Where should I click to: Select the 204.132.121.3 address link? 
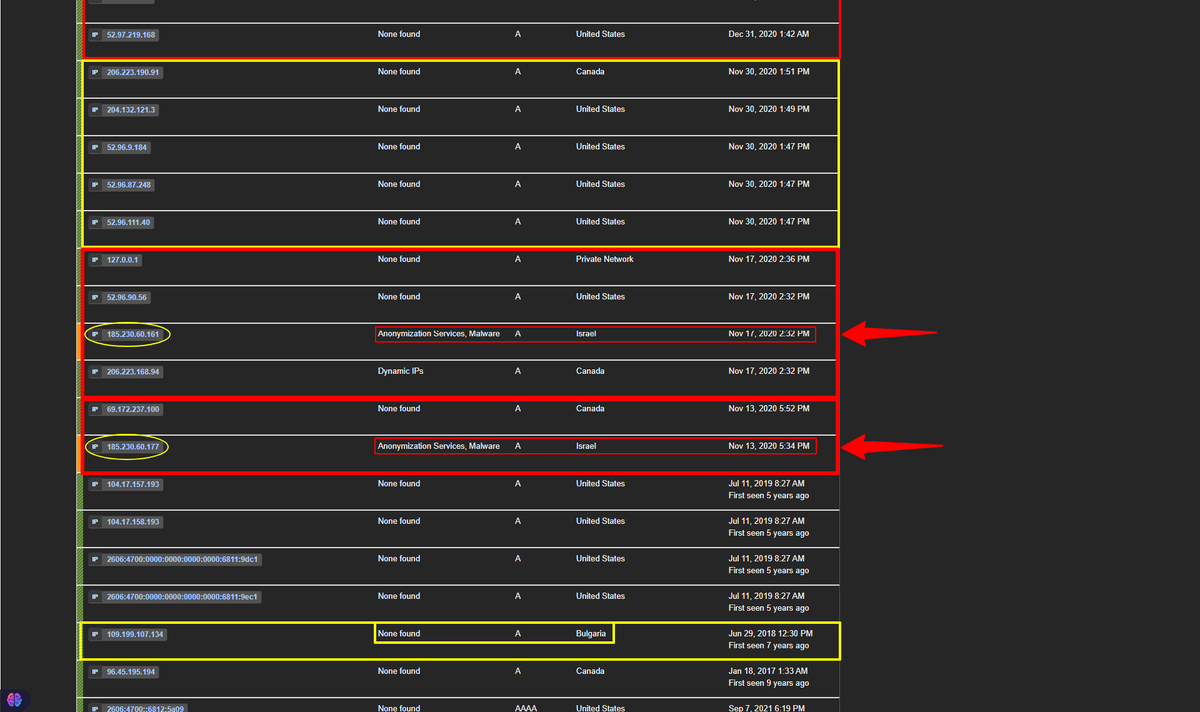point(130,110)
